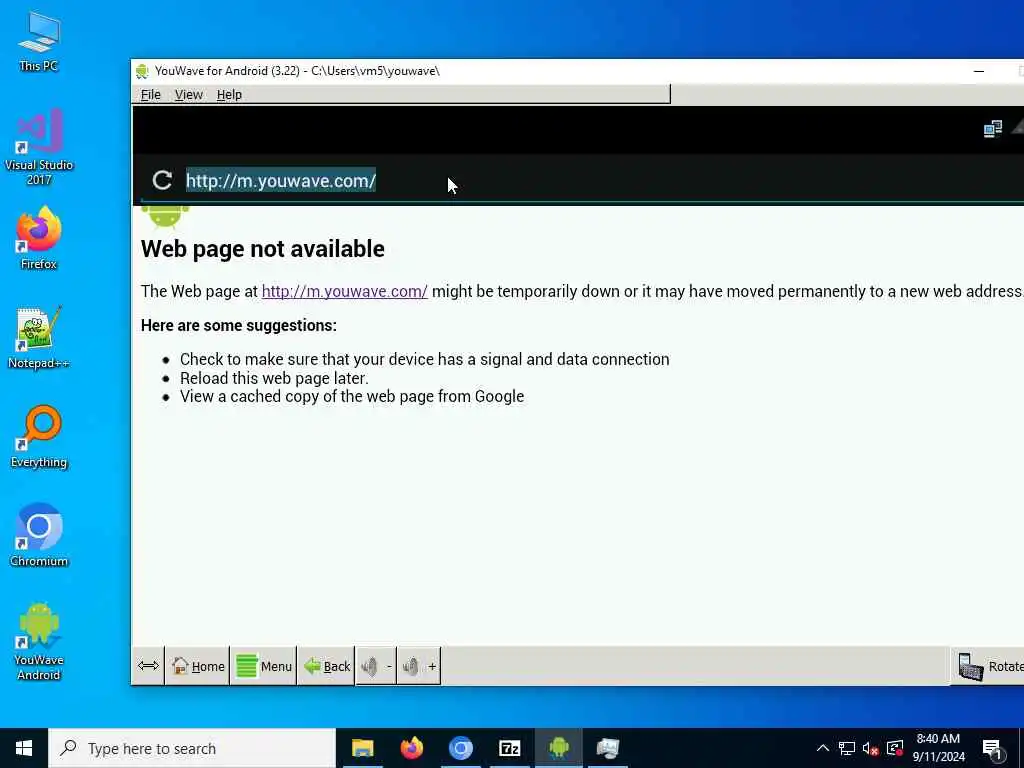The image size is (1024, 768).
Task: Open the Help menu in YouWave
Action: pos(229,95)
